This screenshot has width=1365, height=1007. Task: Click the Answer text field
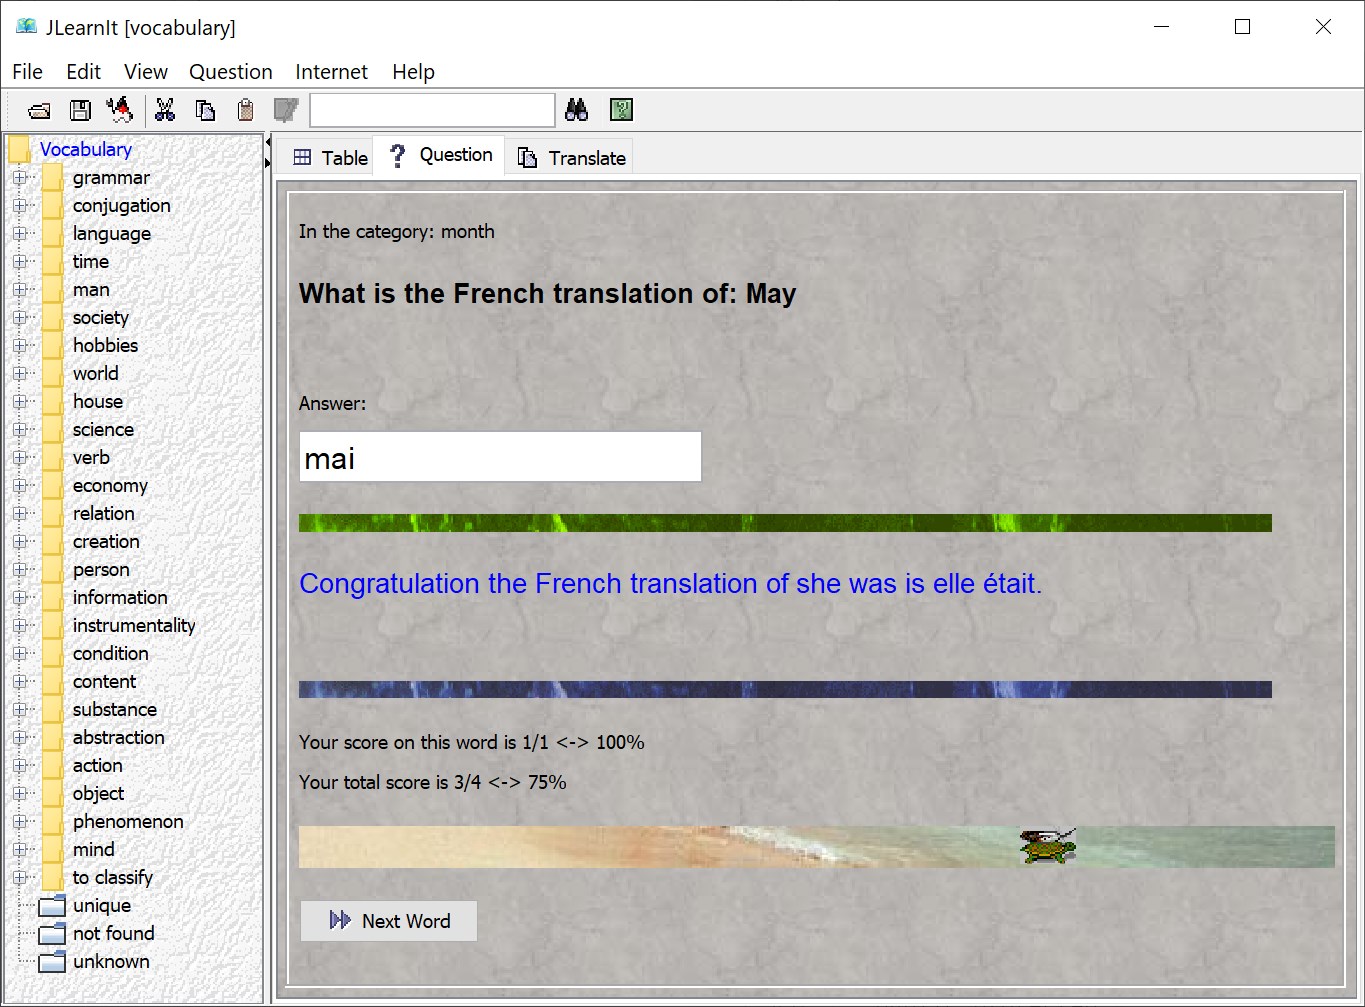pyautogui.click(x=500, y=458)
